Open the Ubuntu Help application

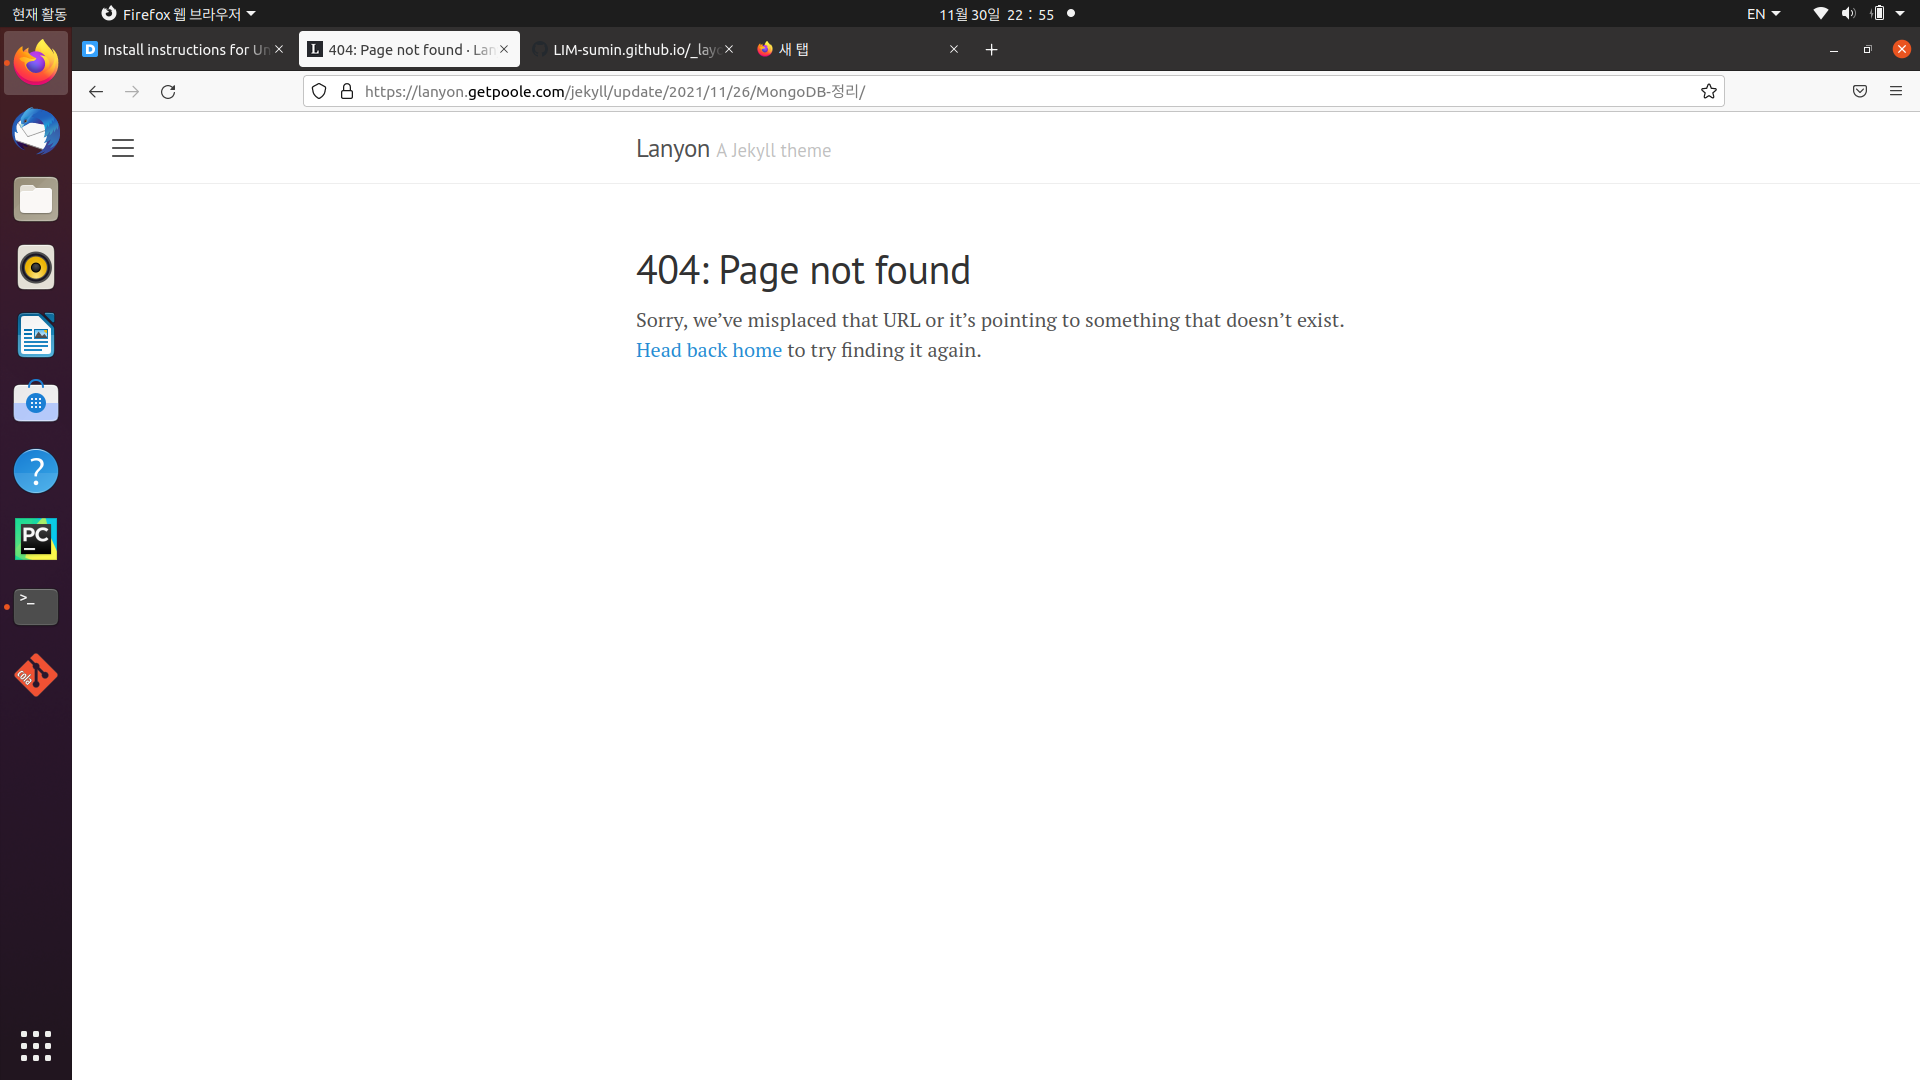point(35,470)
